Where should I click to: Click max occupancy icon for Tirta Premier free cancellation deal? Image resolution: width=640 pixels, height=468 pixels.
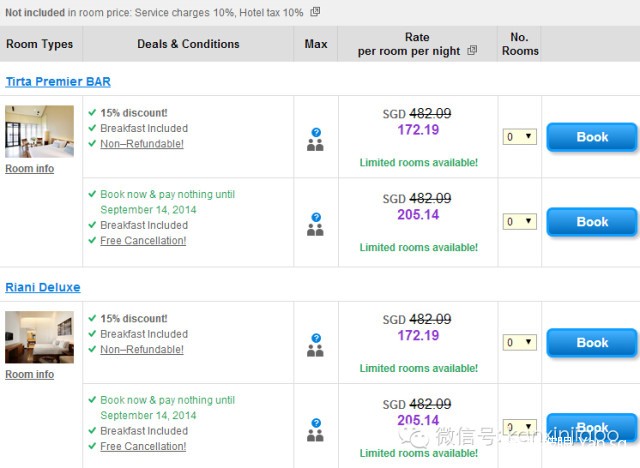click(315, 223)
